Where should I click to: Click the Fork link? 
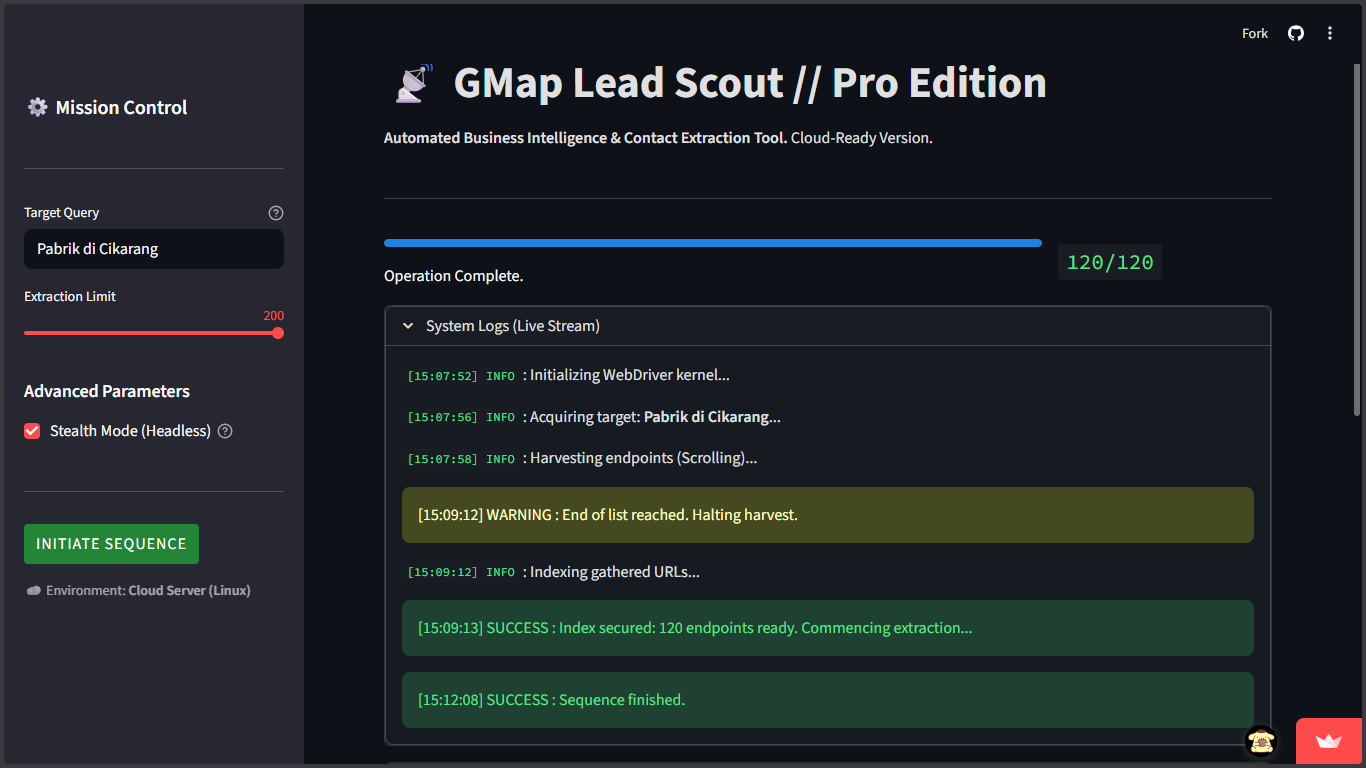coord(1255,33)
